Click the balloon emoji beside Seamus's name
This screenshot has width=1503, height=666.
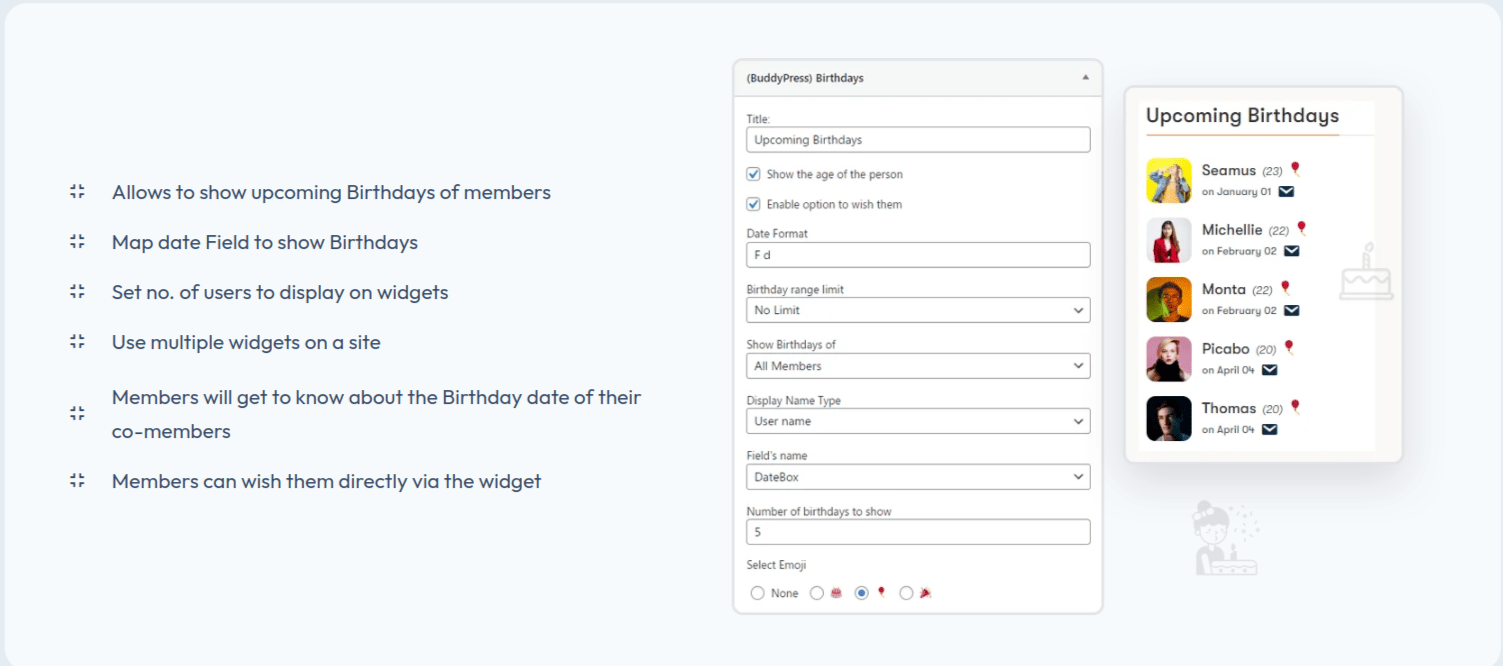[x=1295, y=170]
